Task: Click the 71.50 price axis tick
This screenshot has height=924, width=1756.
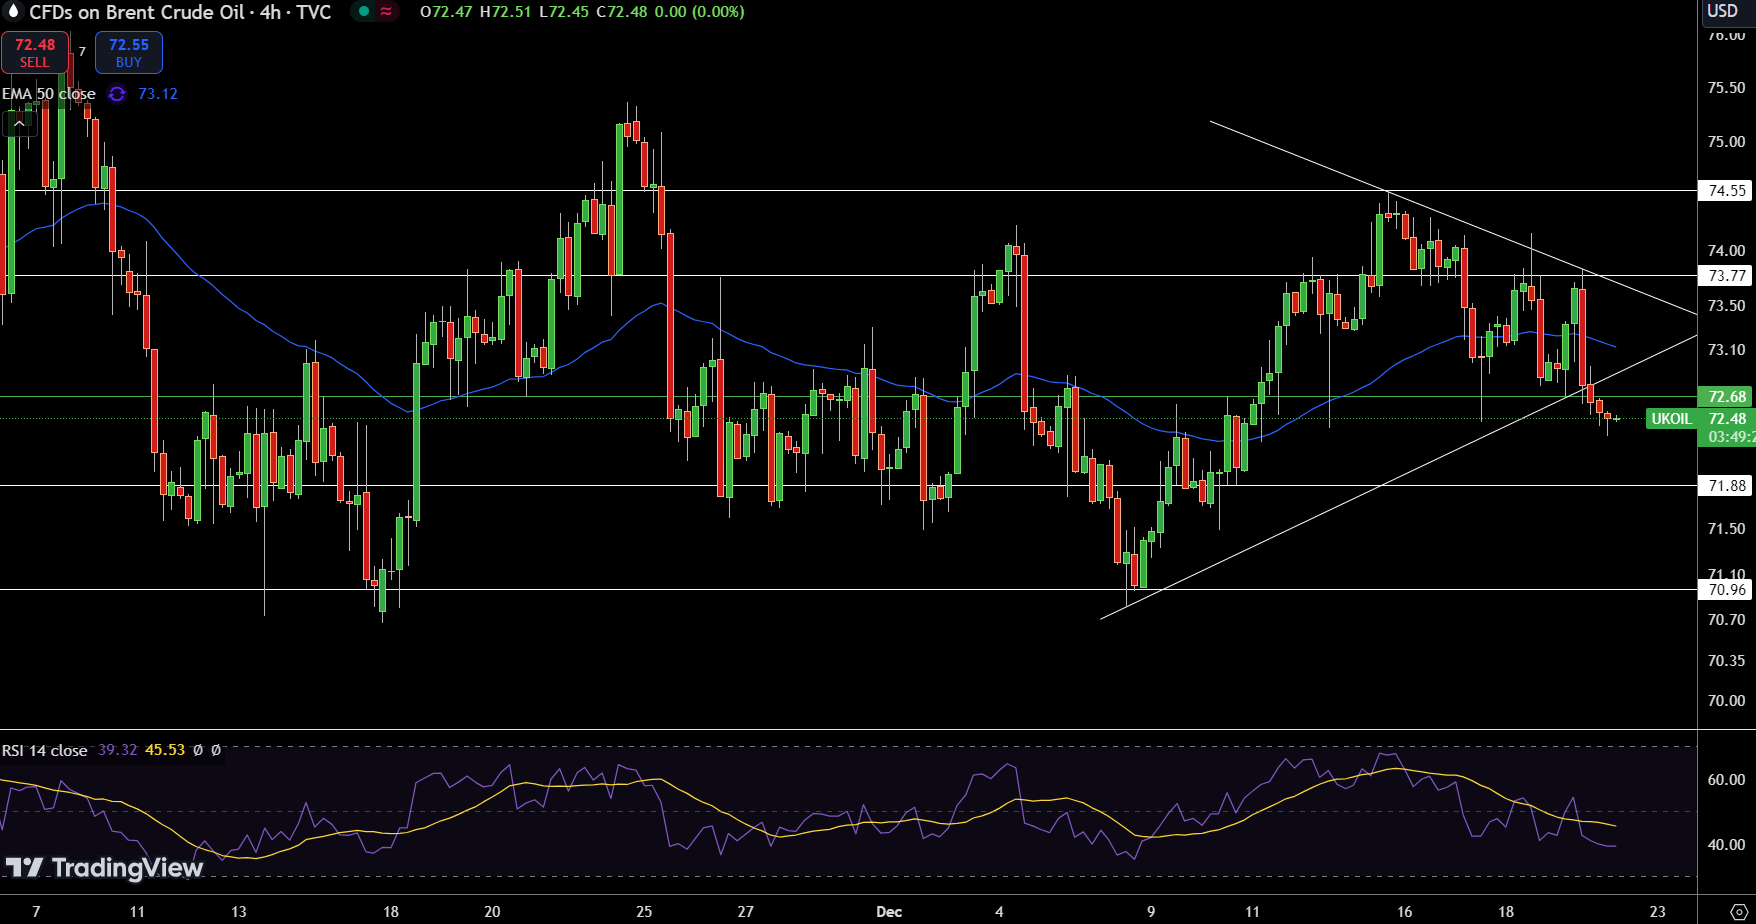Action: click(1726, 529)
